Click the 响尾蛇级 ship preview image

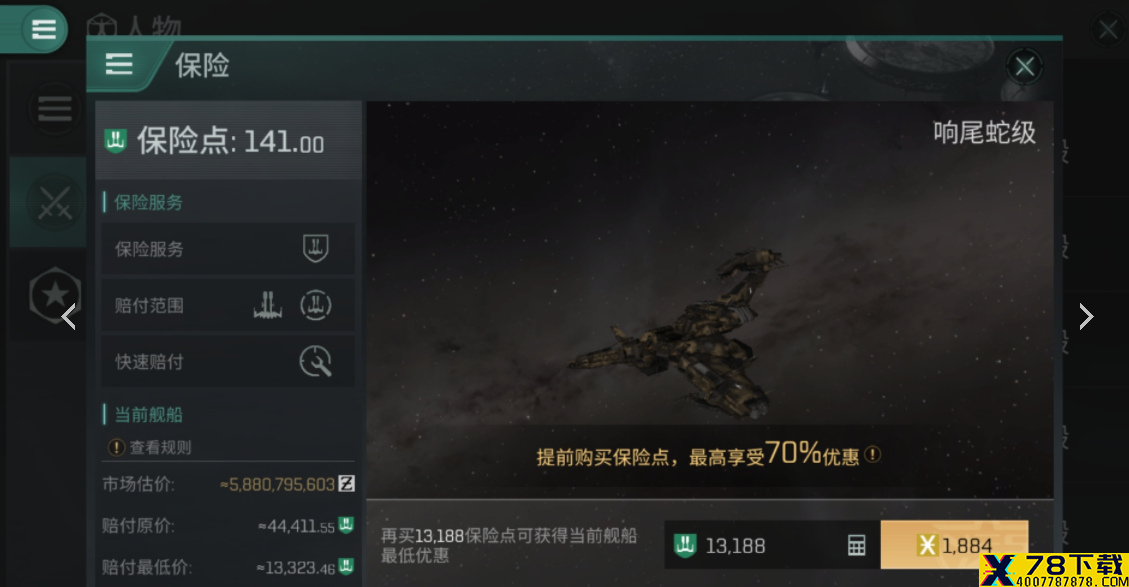point(709,299)
